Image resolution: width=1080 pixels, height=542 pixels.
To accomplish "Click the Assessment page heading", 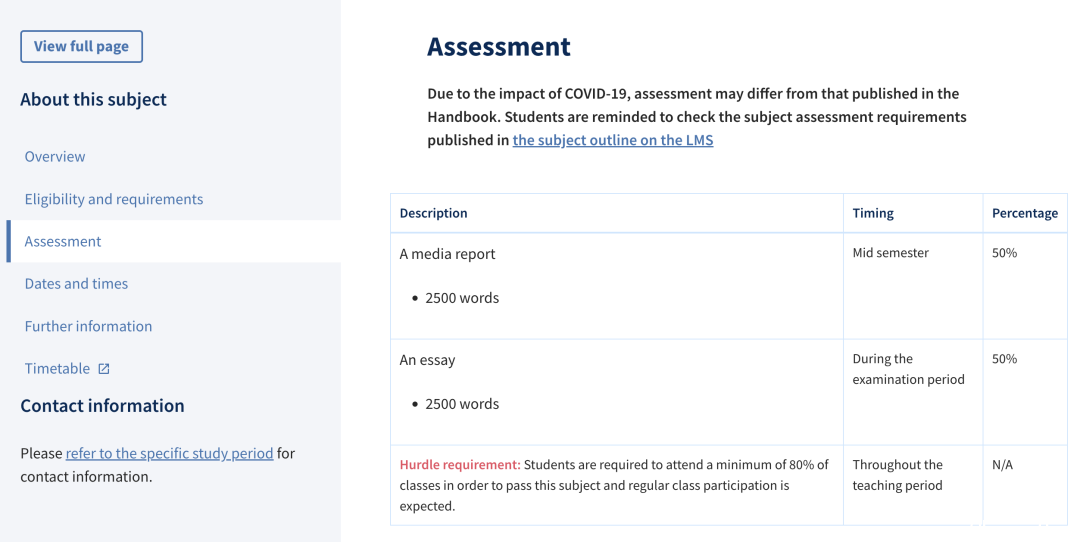I will (x=499, y=47).
